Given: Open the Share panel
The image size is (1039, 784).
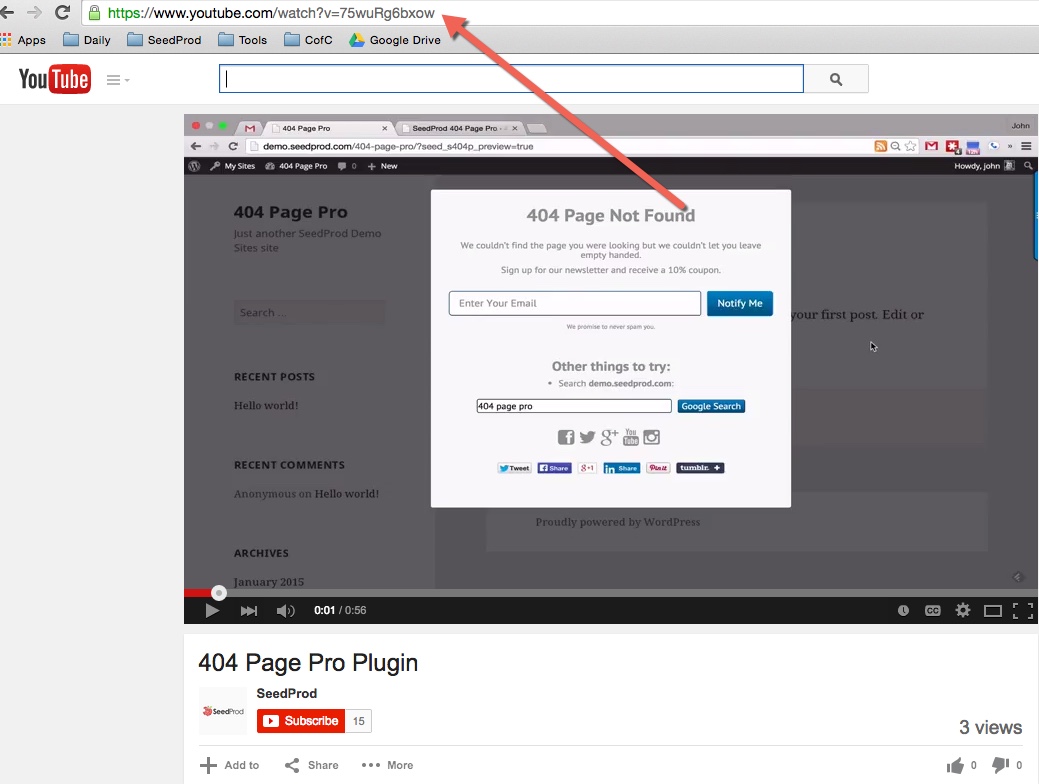Looking at the screenshot, I should pos(311,765).
